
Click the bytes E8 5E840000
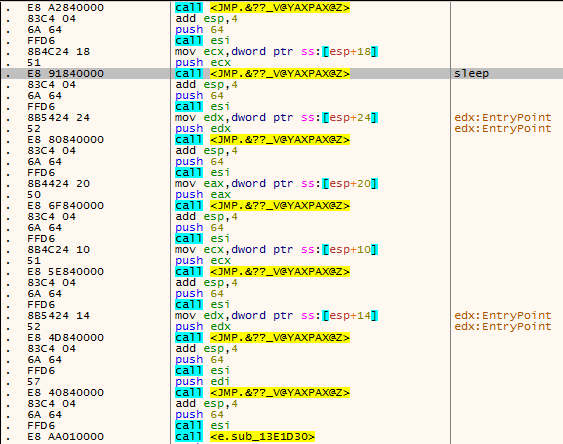65,272
